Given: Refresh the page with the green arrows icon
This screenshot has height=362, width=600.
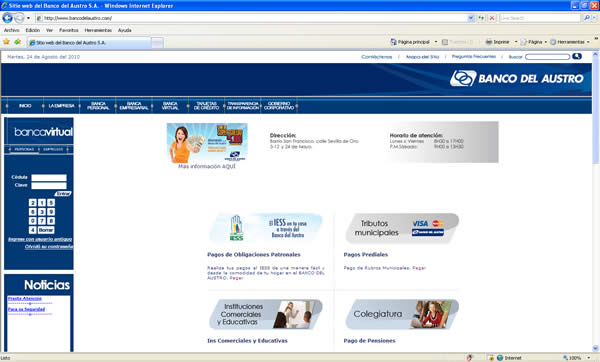Looking at the screenshot, I should (x=481, y=18).
